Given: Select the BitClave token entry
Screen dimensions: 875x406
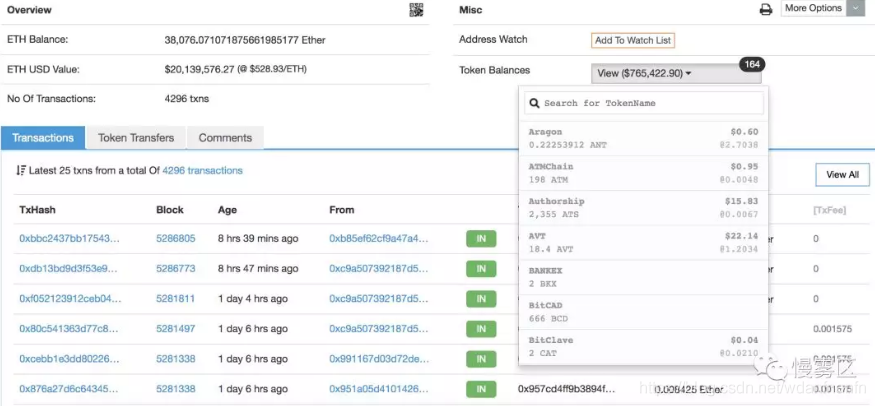Looking at the screenshot, I should [643, 346].
